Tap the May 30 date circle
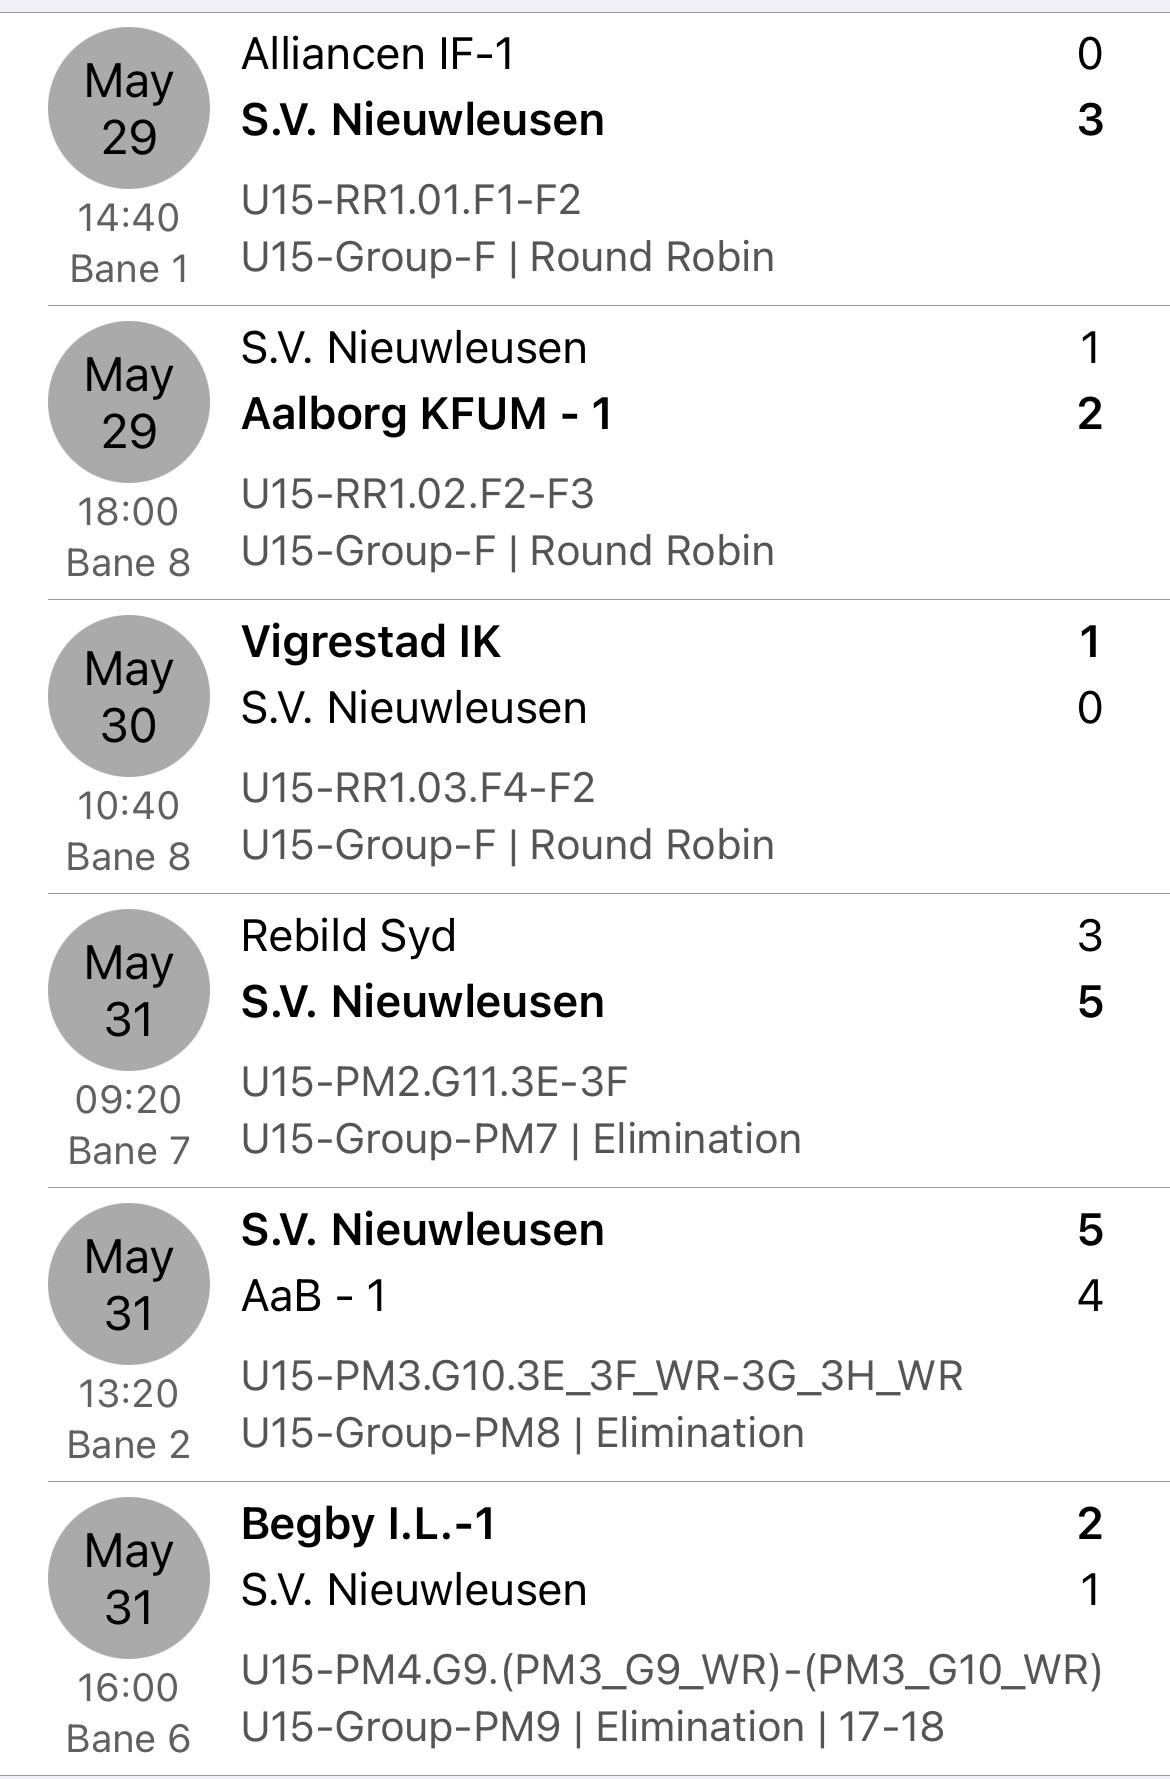This screenshot has width=1170, height=1779. [129, 696]
